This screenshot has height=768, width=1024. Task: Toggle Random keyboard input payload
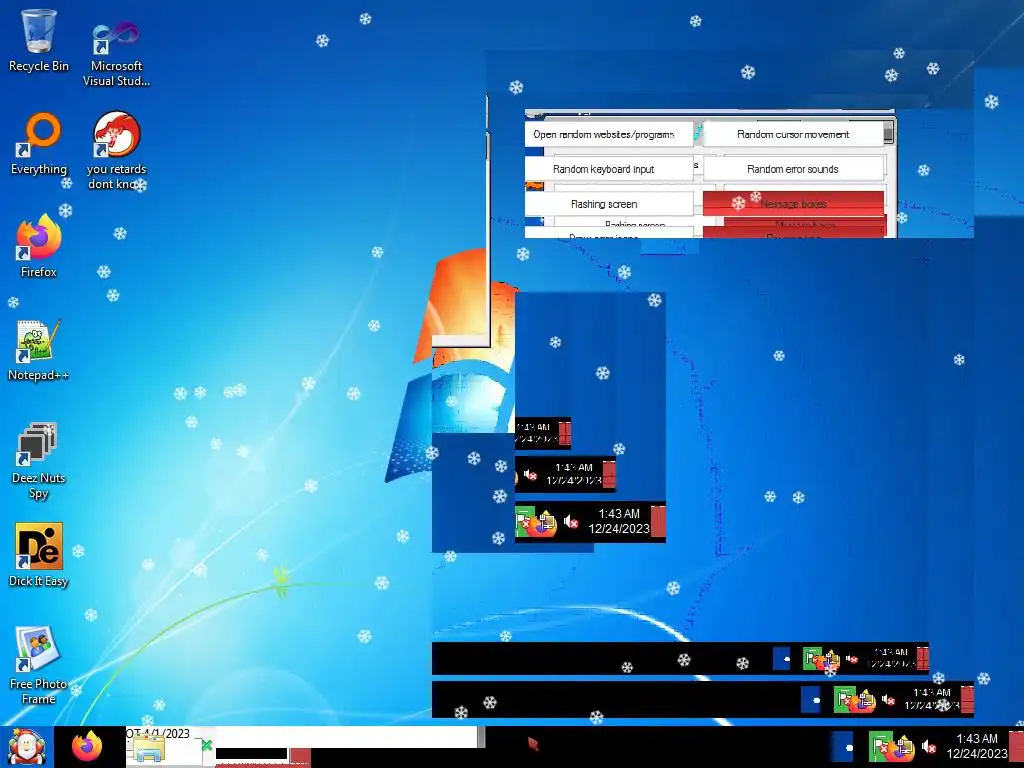click(x=609, y=169)
